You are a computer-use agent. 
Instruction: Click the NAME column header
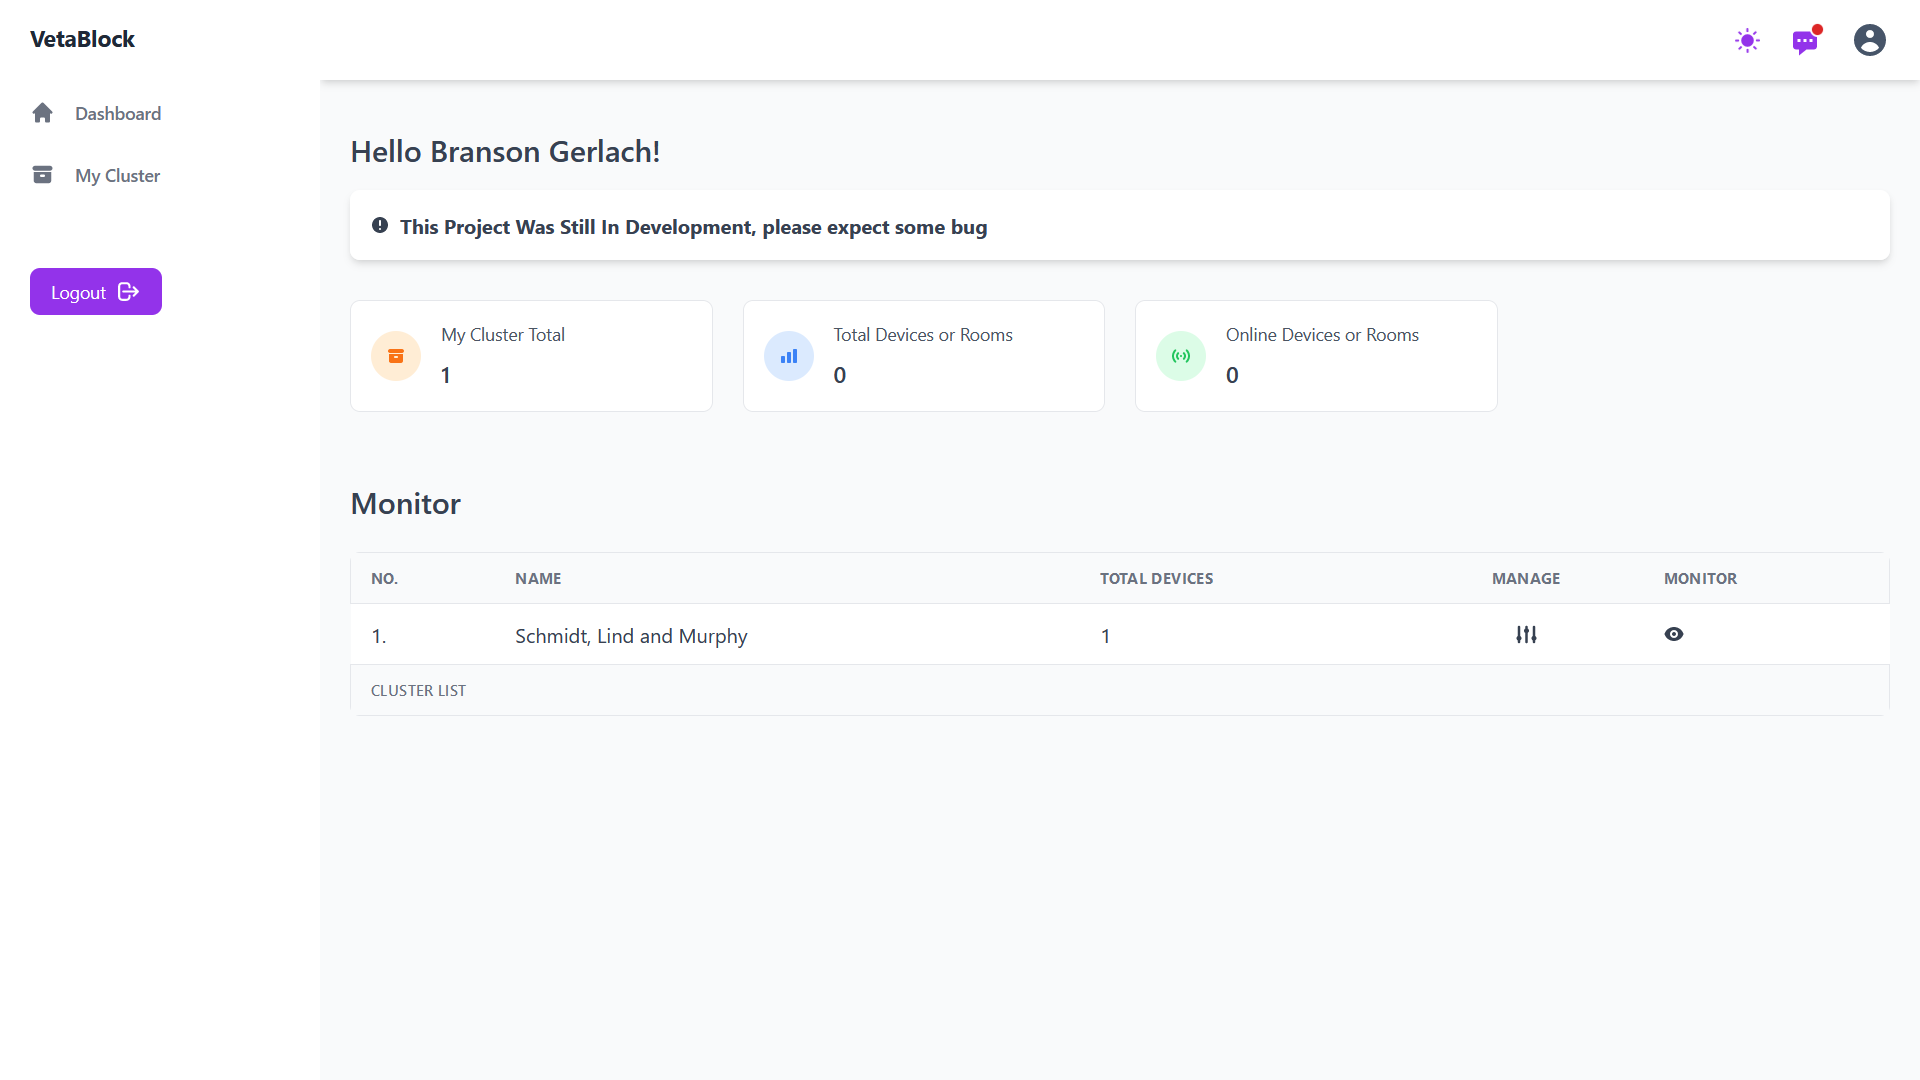[x=538, y=579]
